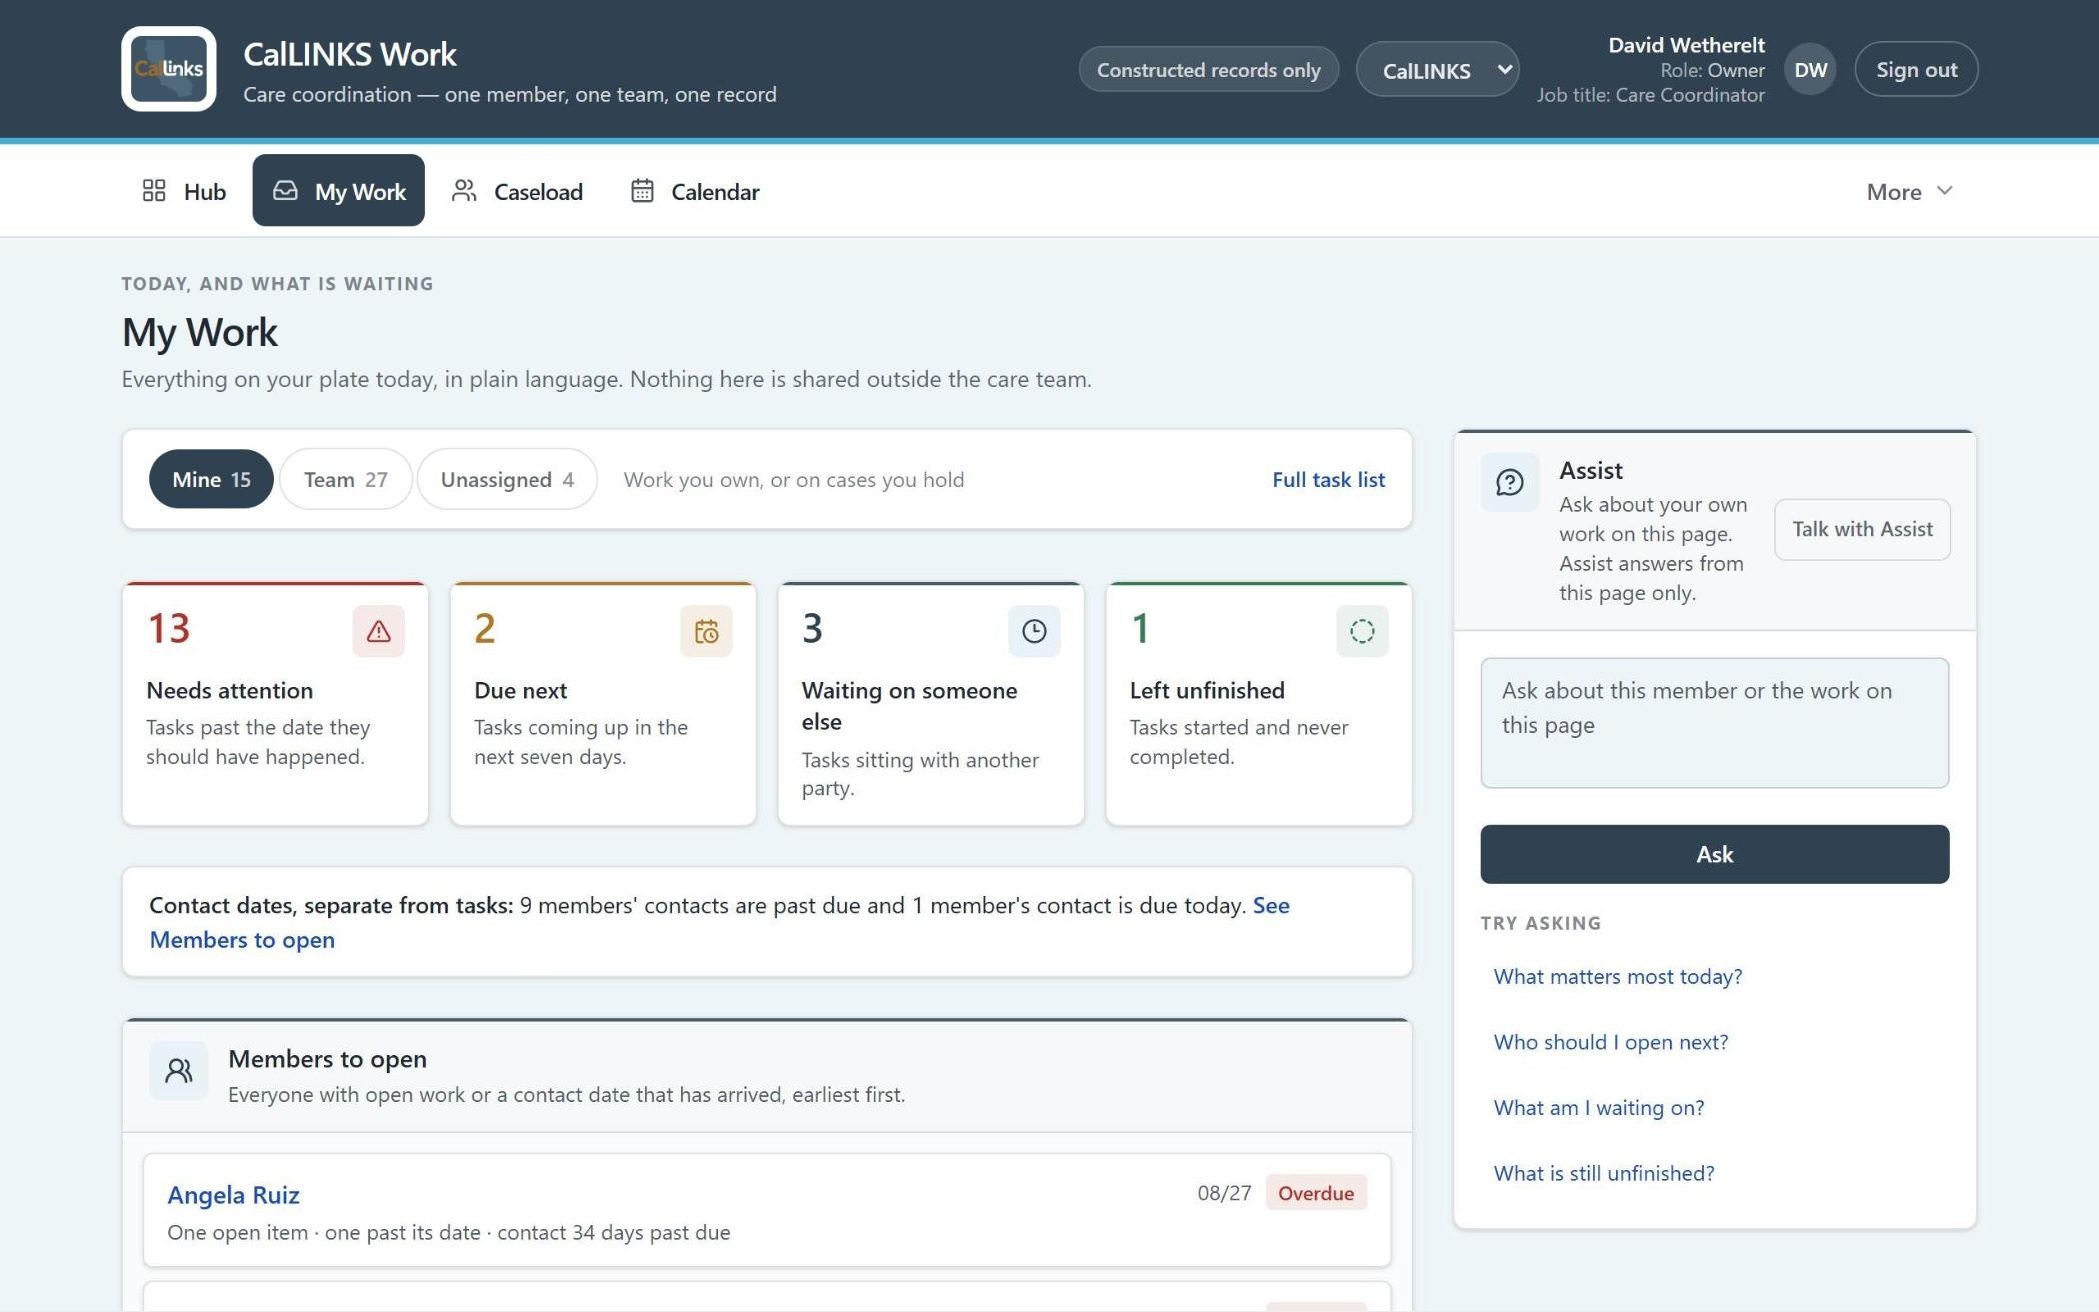Open the CalLINKS organization dropdown

(1438, 69)
